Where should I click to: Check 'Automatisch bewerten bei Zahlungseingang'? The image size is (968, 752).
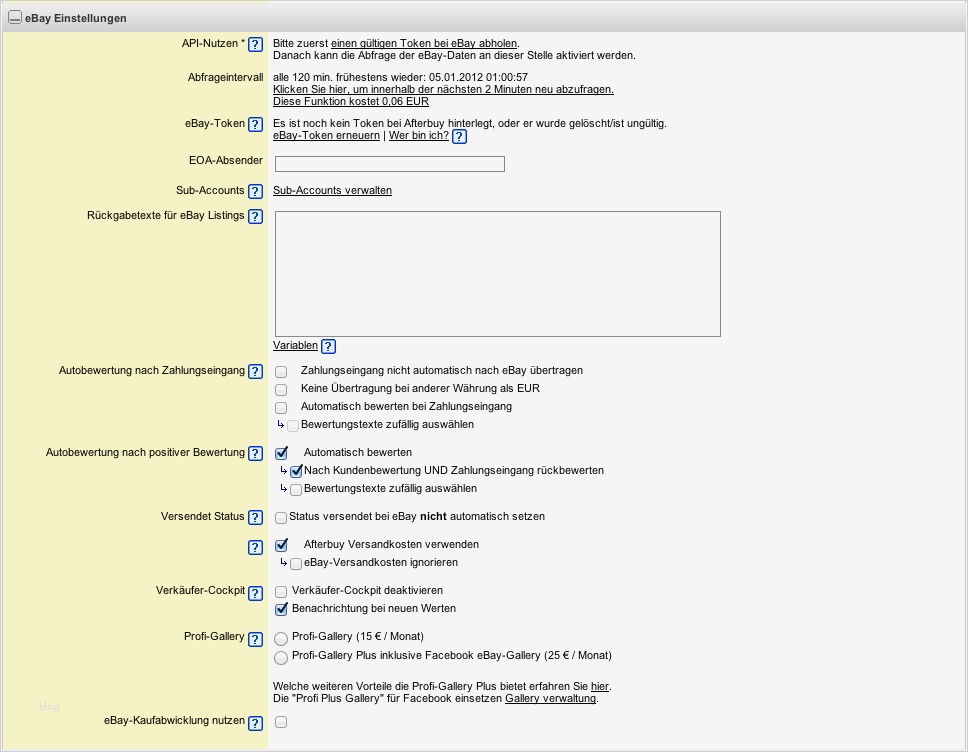281,407
